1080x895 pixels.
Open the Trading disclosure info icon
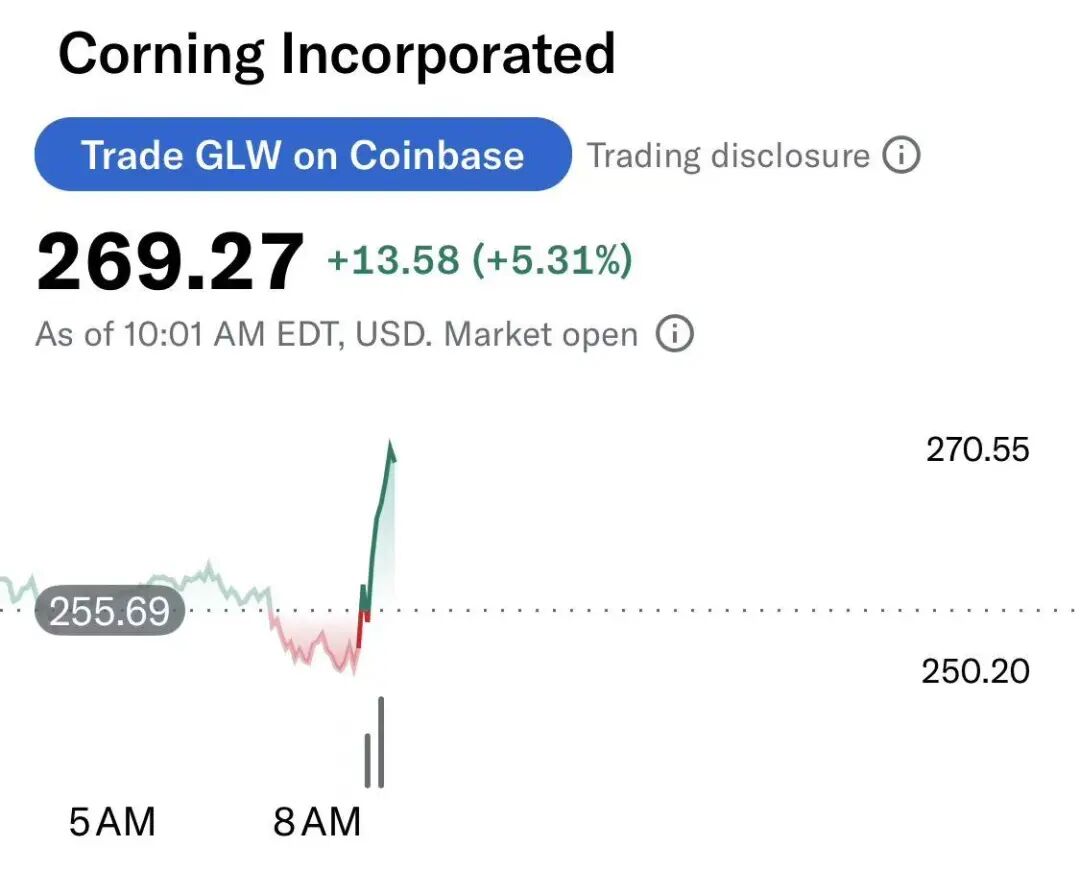pyautogui.click(x=901, y=155)
